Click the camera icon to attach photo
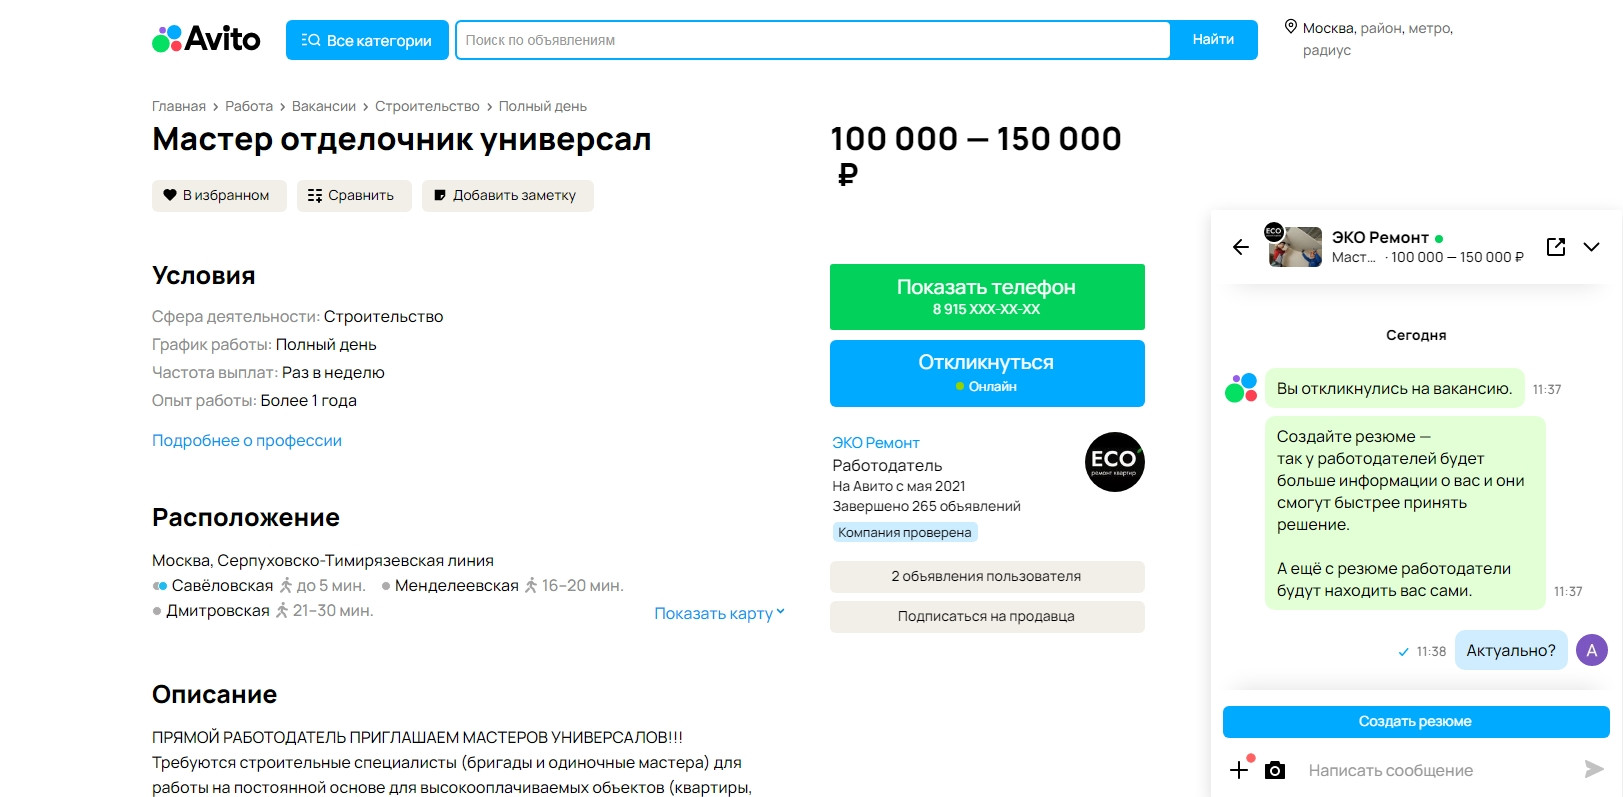 [x=1275, y=770]
